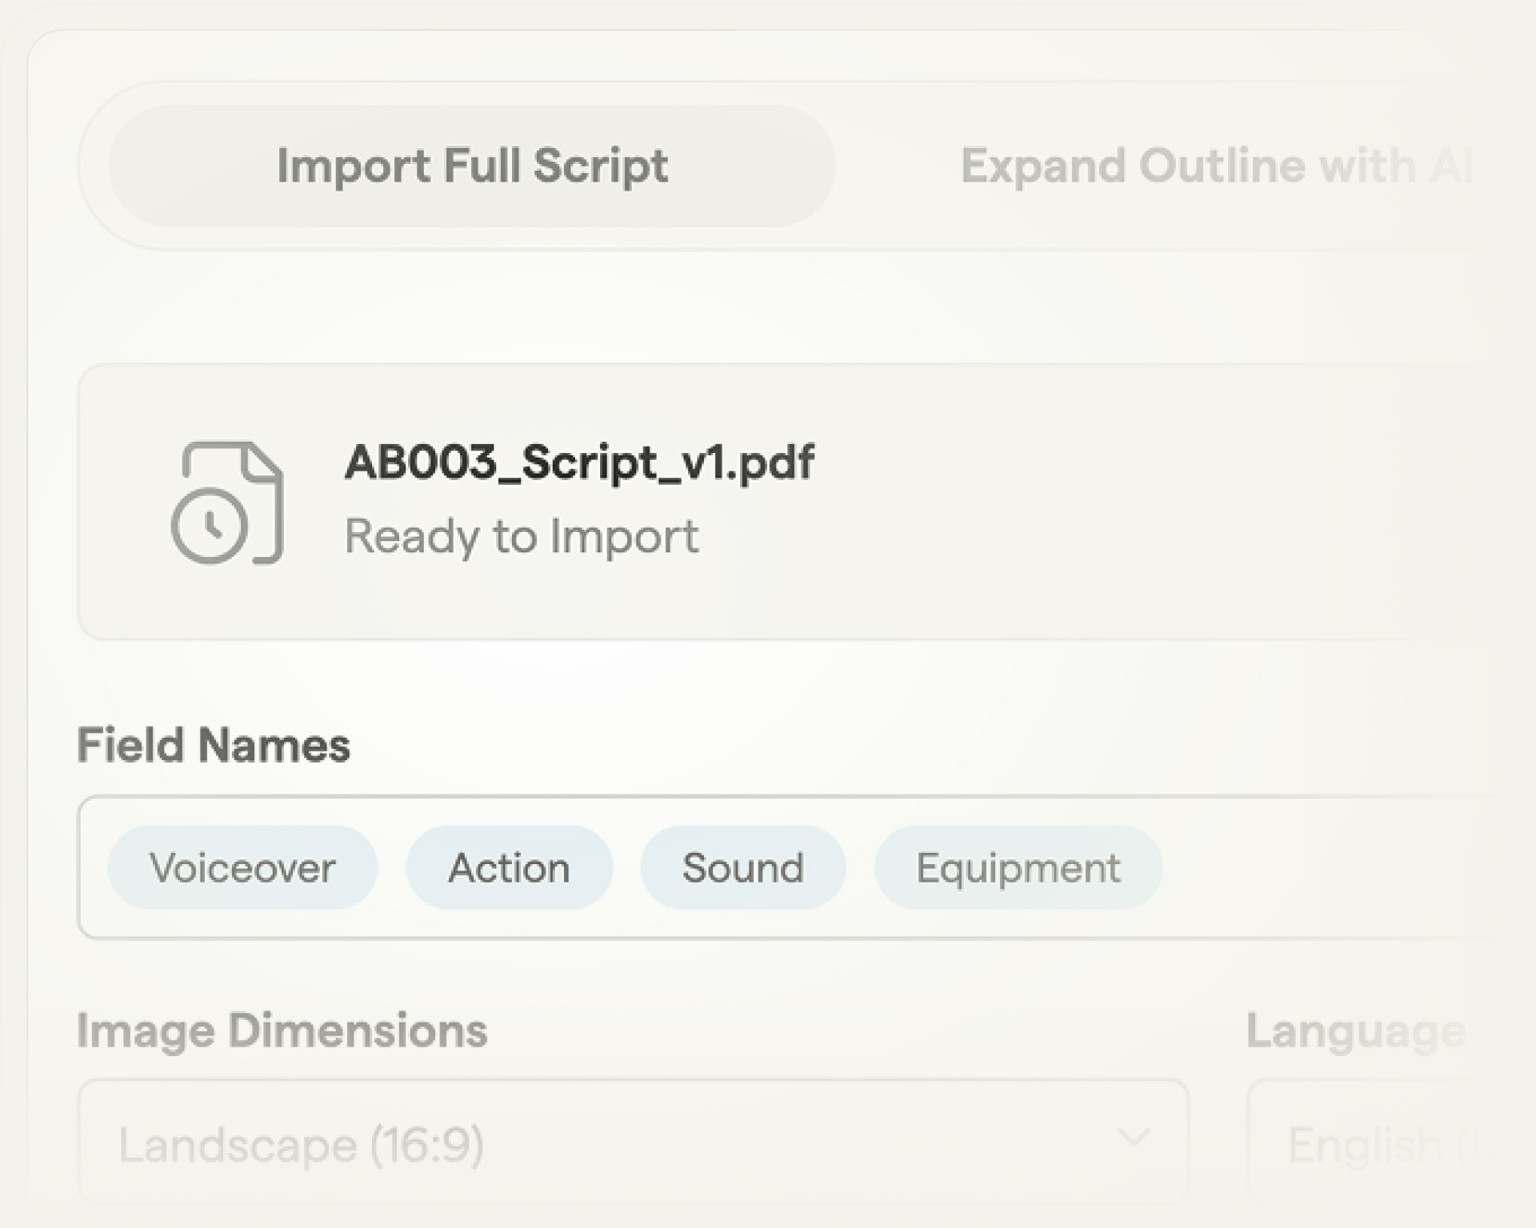This screenshot has height=1228, width=1536.
Task: Click the AB003_Script_v1.pdf filename
Action: [580, 462]
